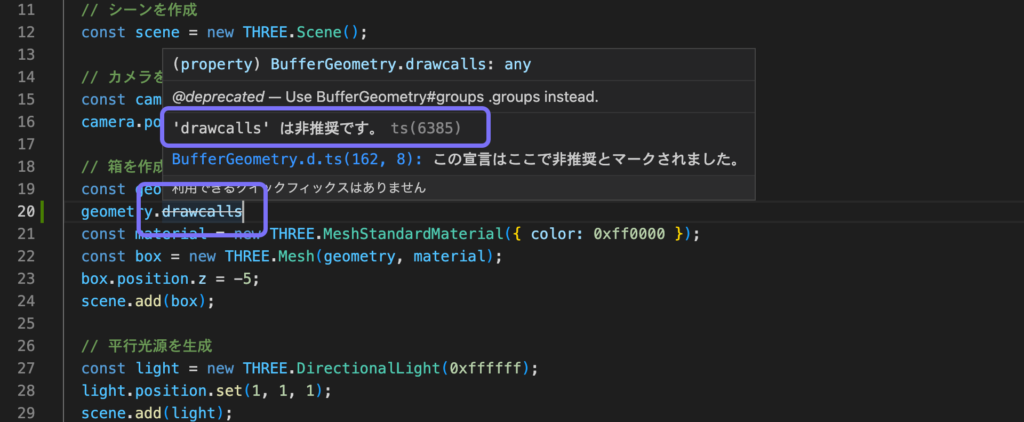Click the @deprecated notice in the hover tooltip
Image resolution: width=1024 pixels, height=422 pixels.
coord(384,97)
